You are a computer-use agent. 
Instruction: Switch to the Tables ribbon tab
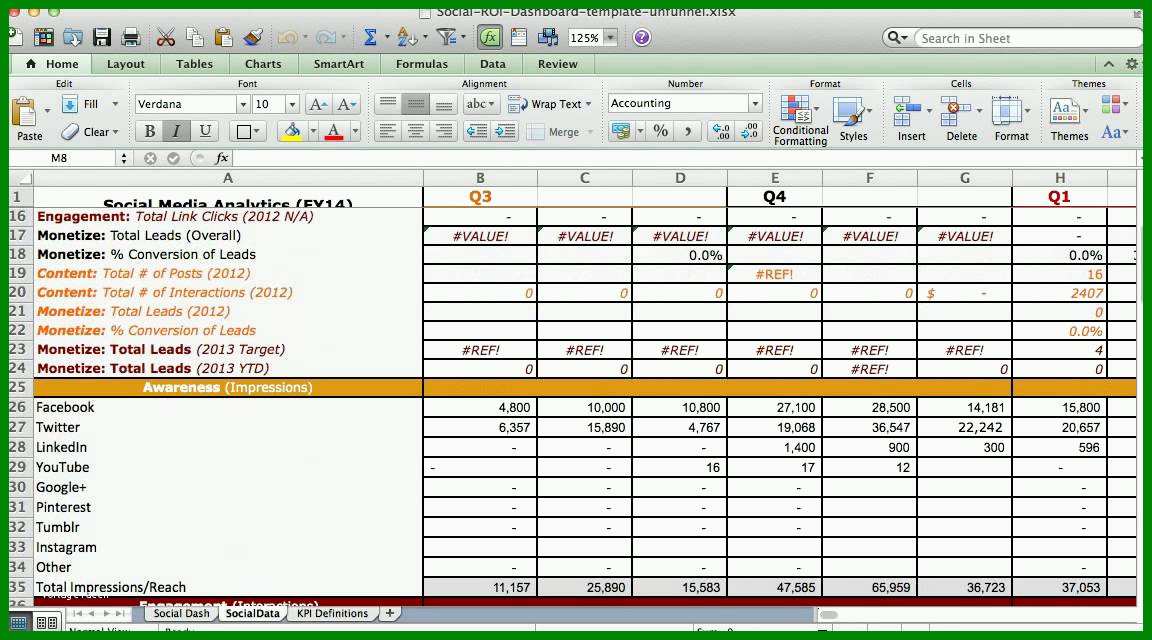coord(194,64)
